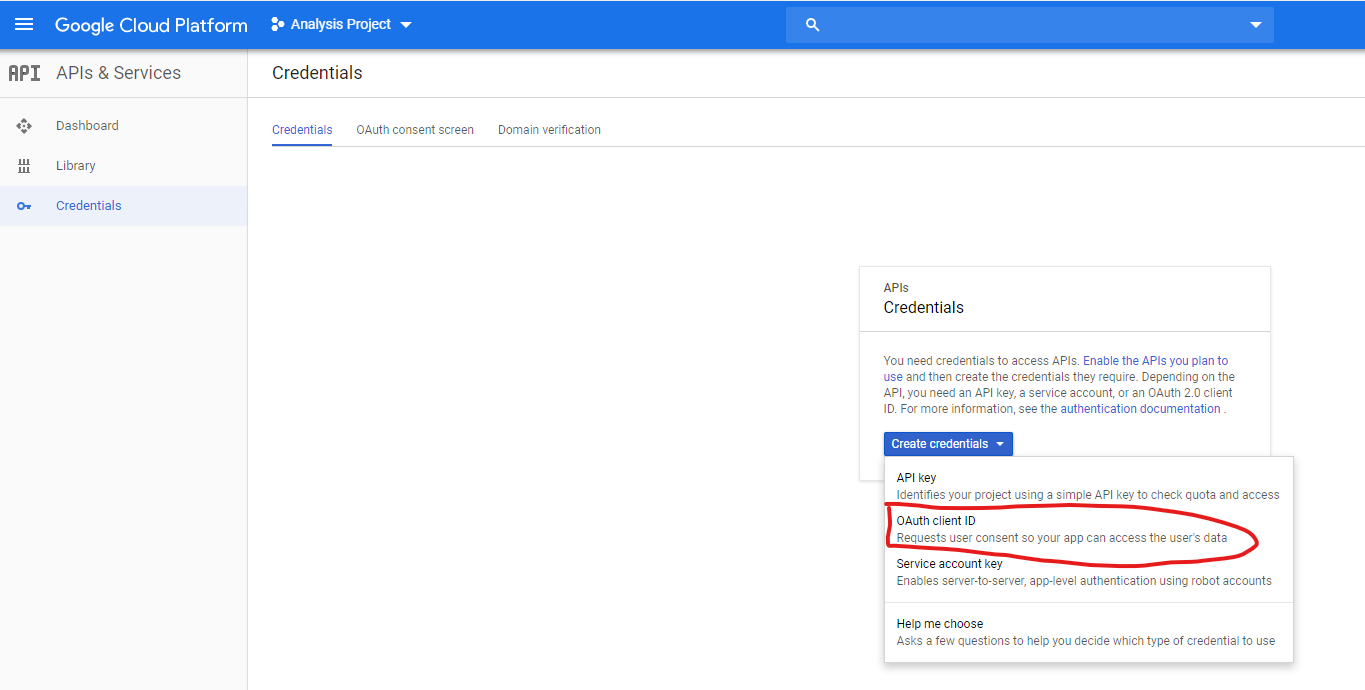Screen dimensions: 1365x690
Task: Switch to Domain verification tab
Action: click(549, 130)
